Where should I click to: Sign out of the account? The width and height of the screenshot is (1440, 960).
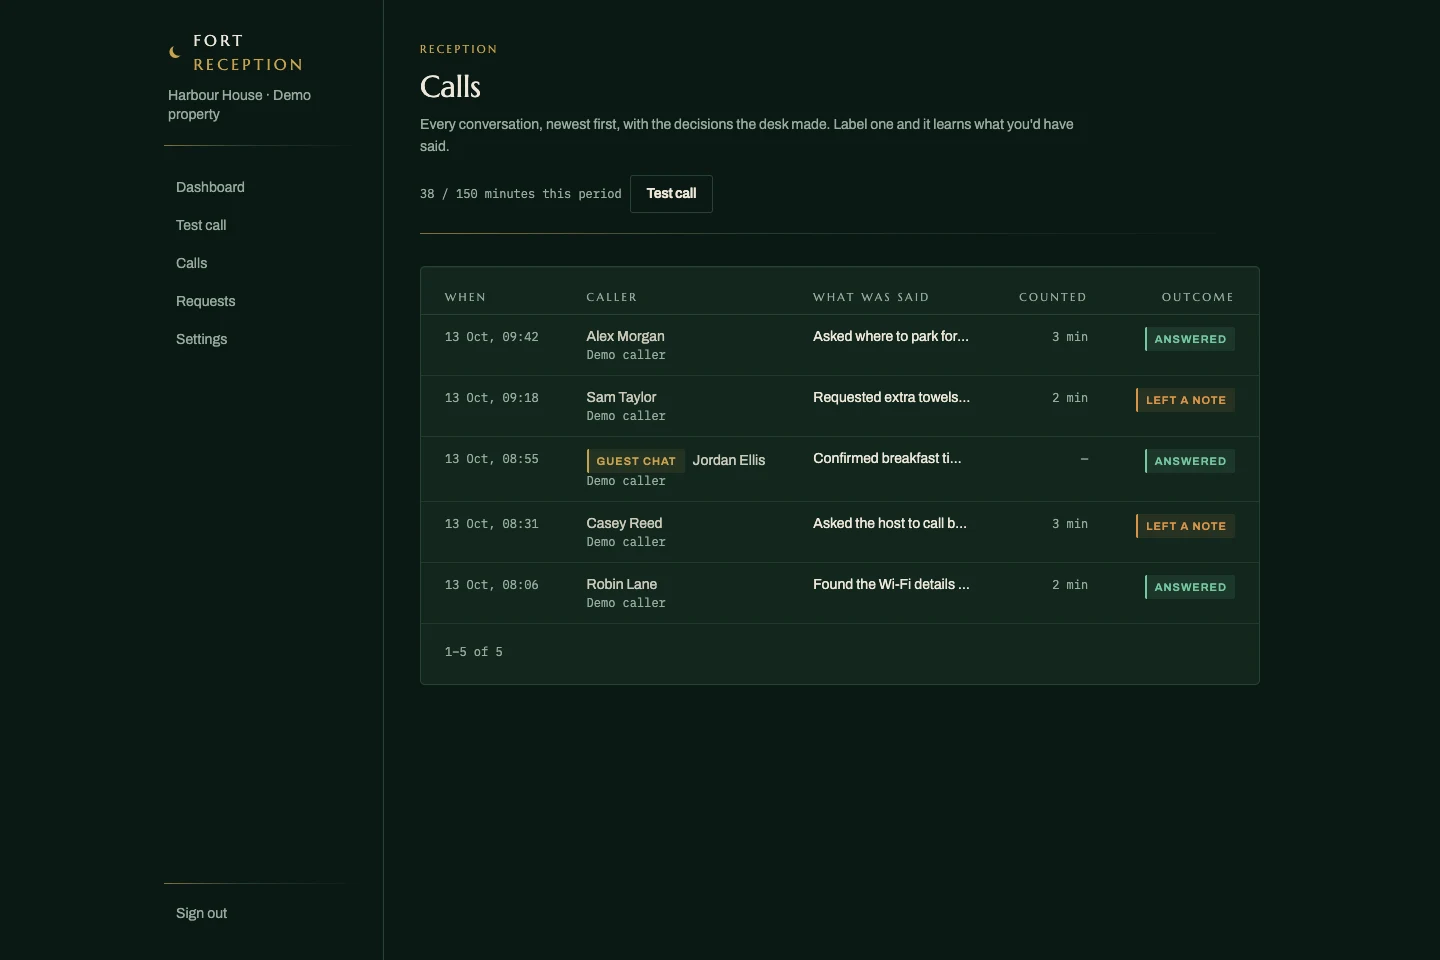tap(202, 913)
